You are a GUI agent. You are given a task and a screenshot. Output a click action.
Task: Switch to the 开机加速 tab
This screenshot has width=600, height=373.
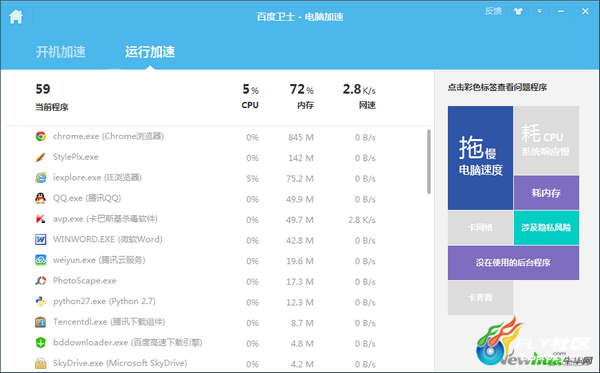tap(60, 52)
